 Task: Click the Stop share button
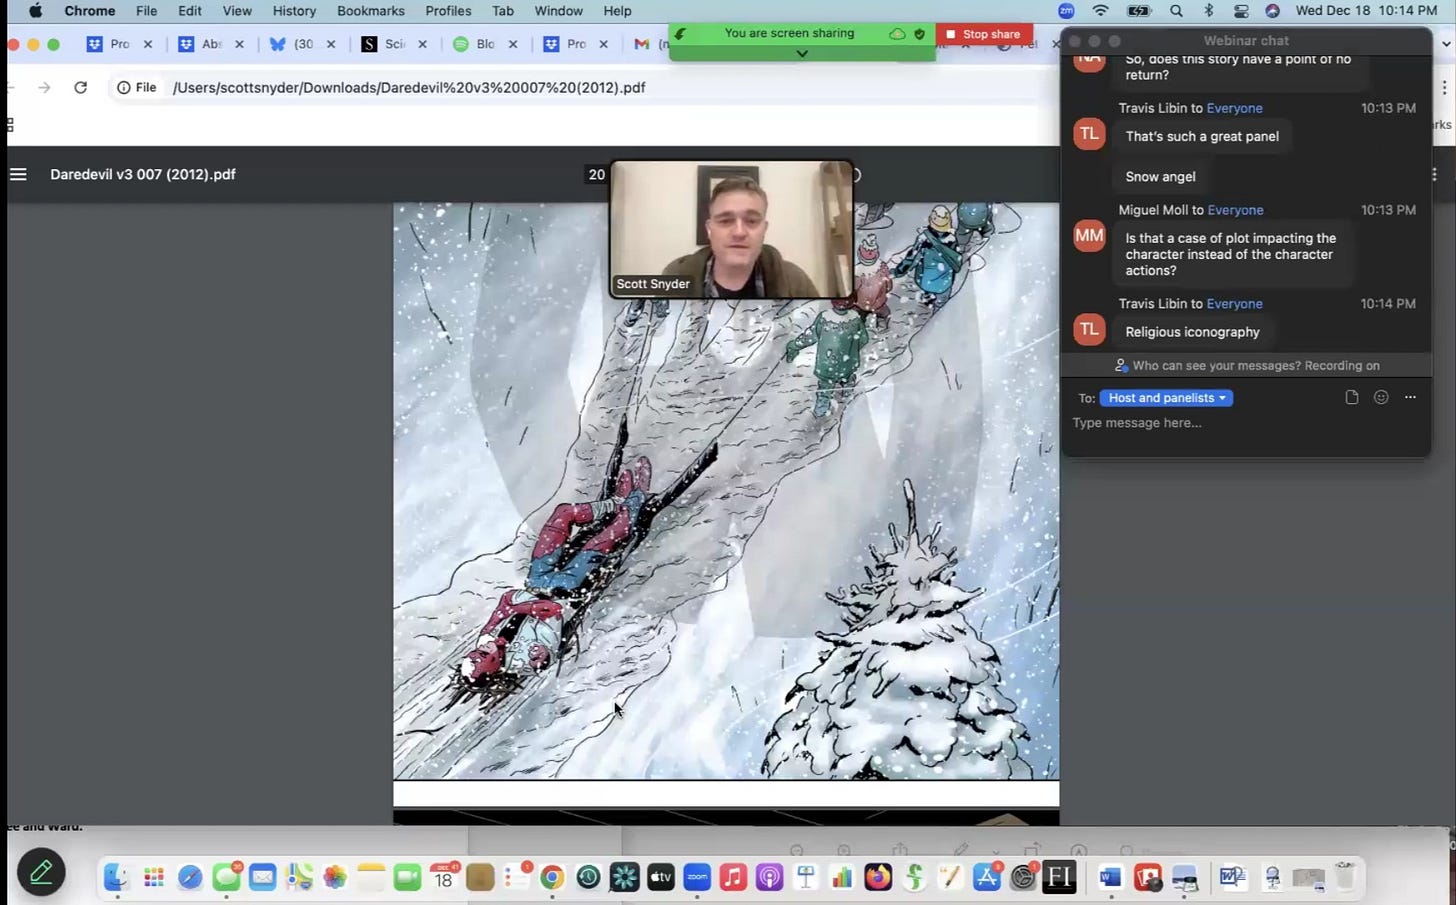pyautogui.click(x=984, y=34)
